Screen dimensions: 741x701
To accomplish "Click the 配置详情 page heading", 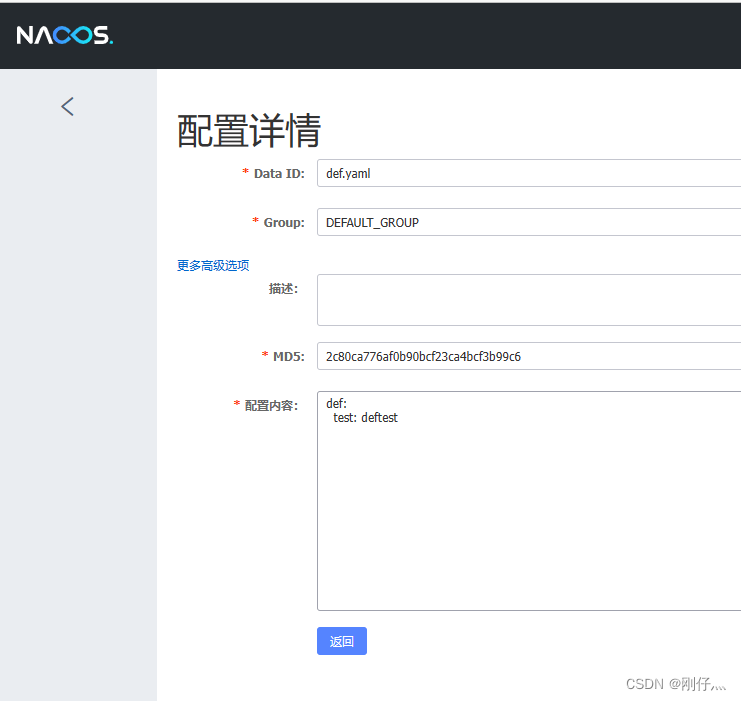I will point(249,131).
